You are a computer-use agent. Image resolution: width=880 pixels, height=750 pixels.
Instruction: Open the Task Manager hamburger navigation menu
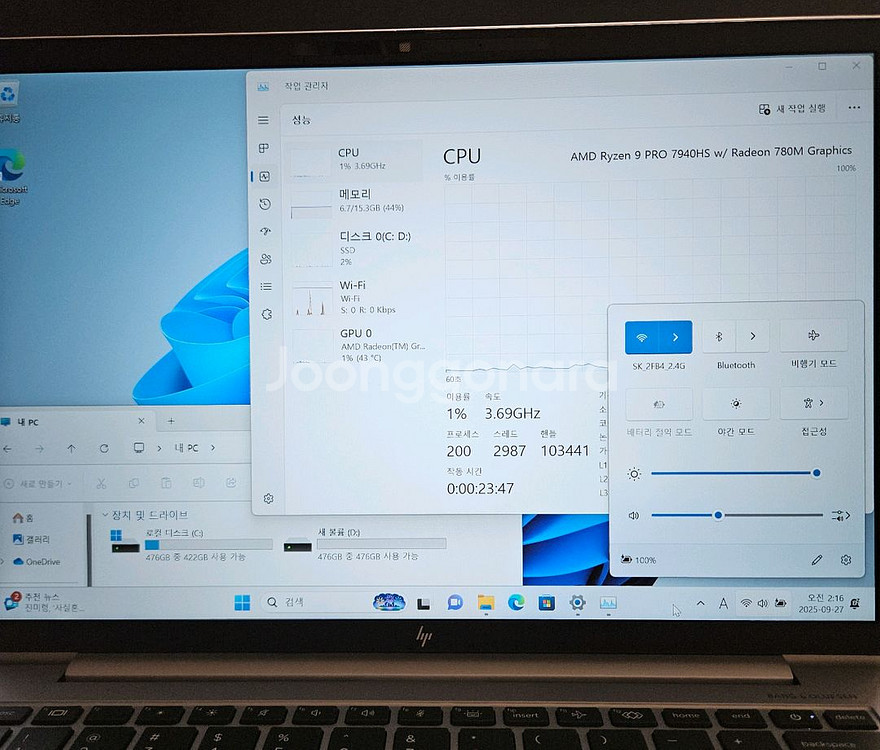pos(263,120)
